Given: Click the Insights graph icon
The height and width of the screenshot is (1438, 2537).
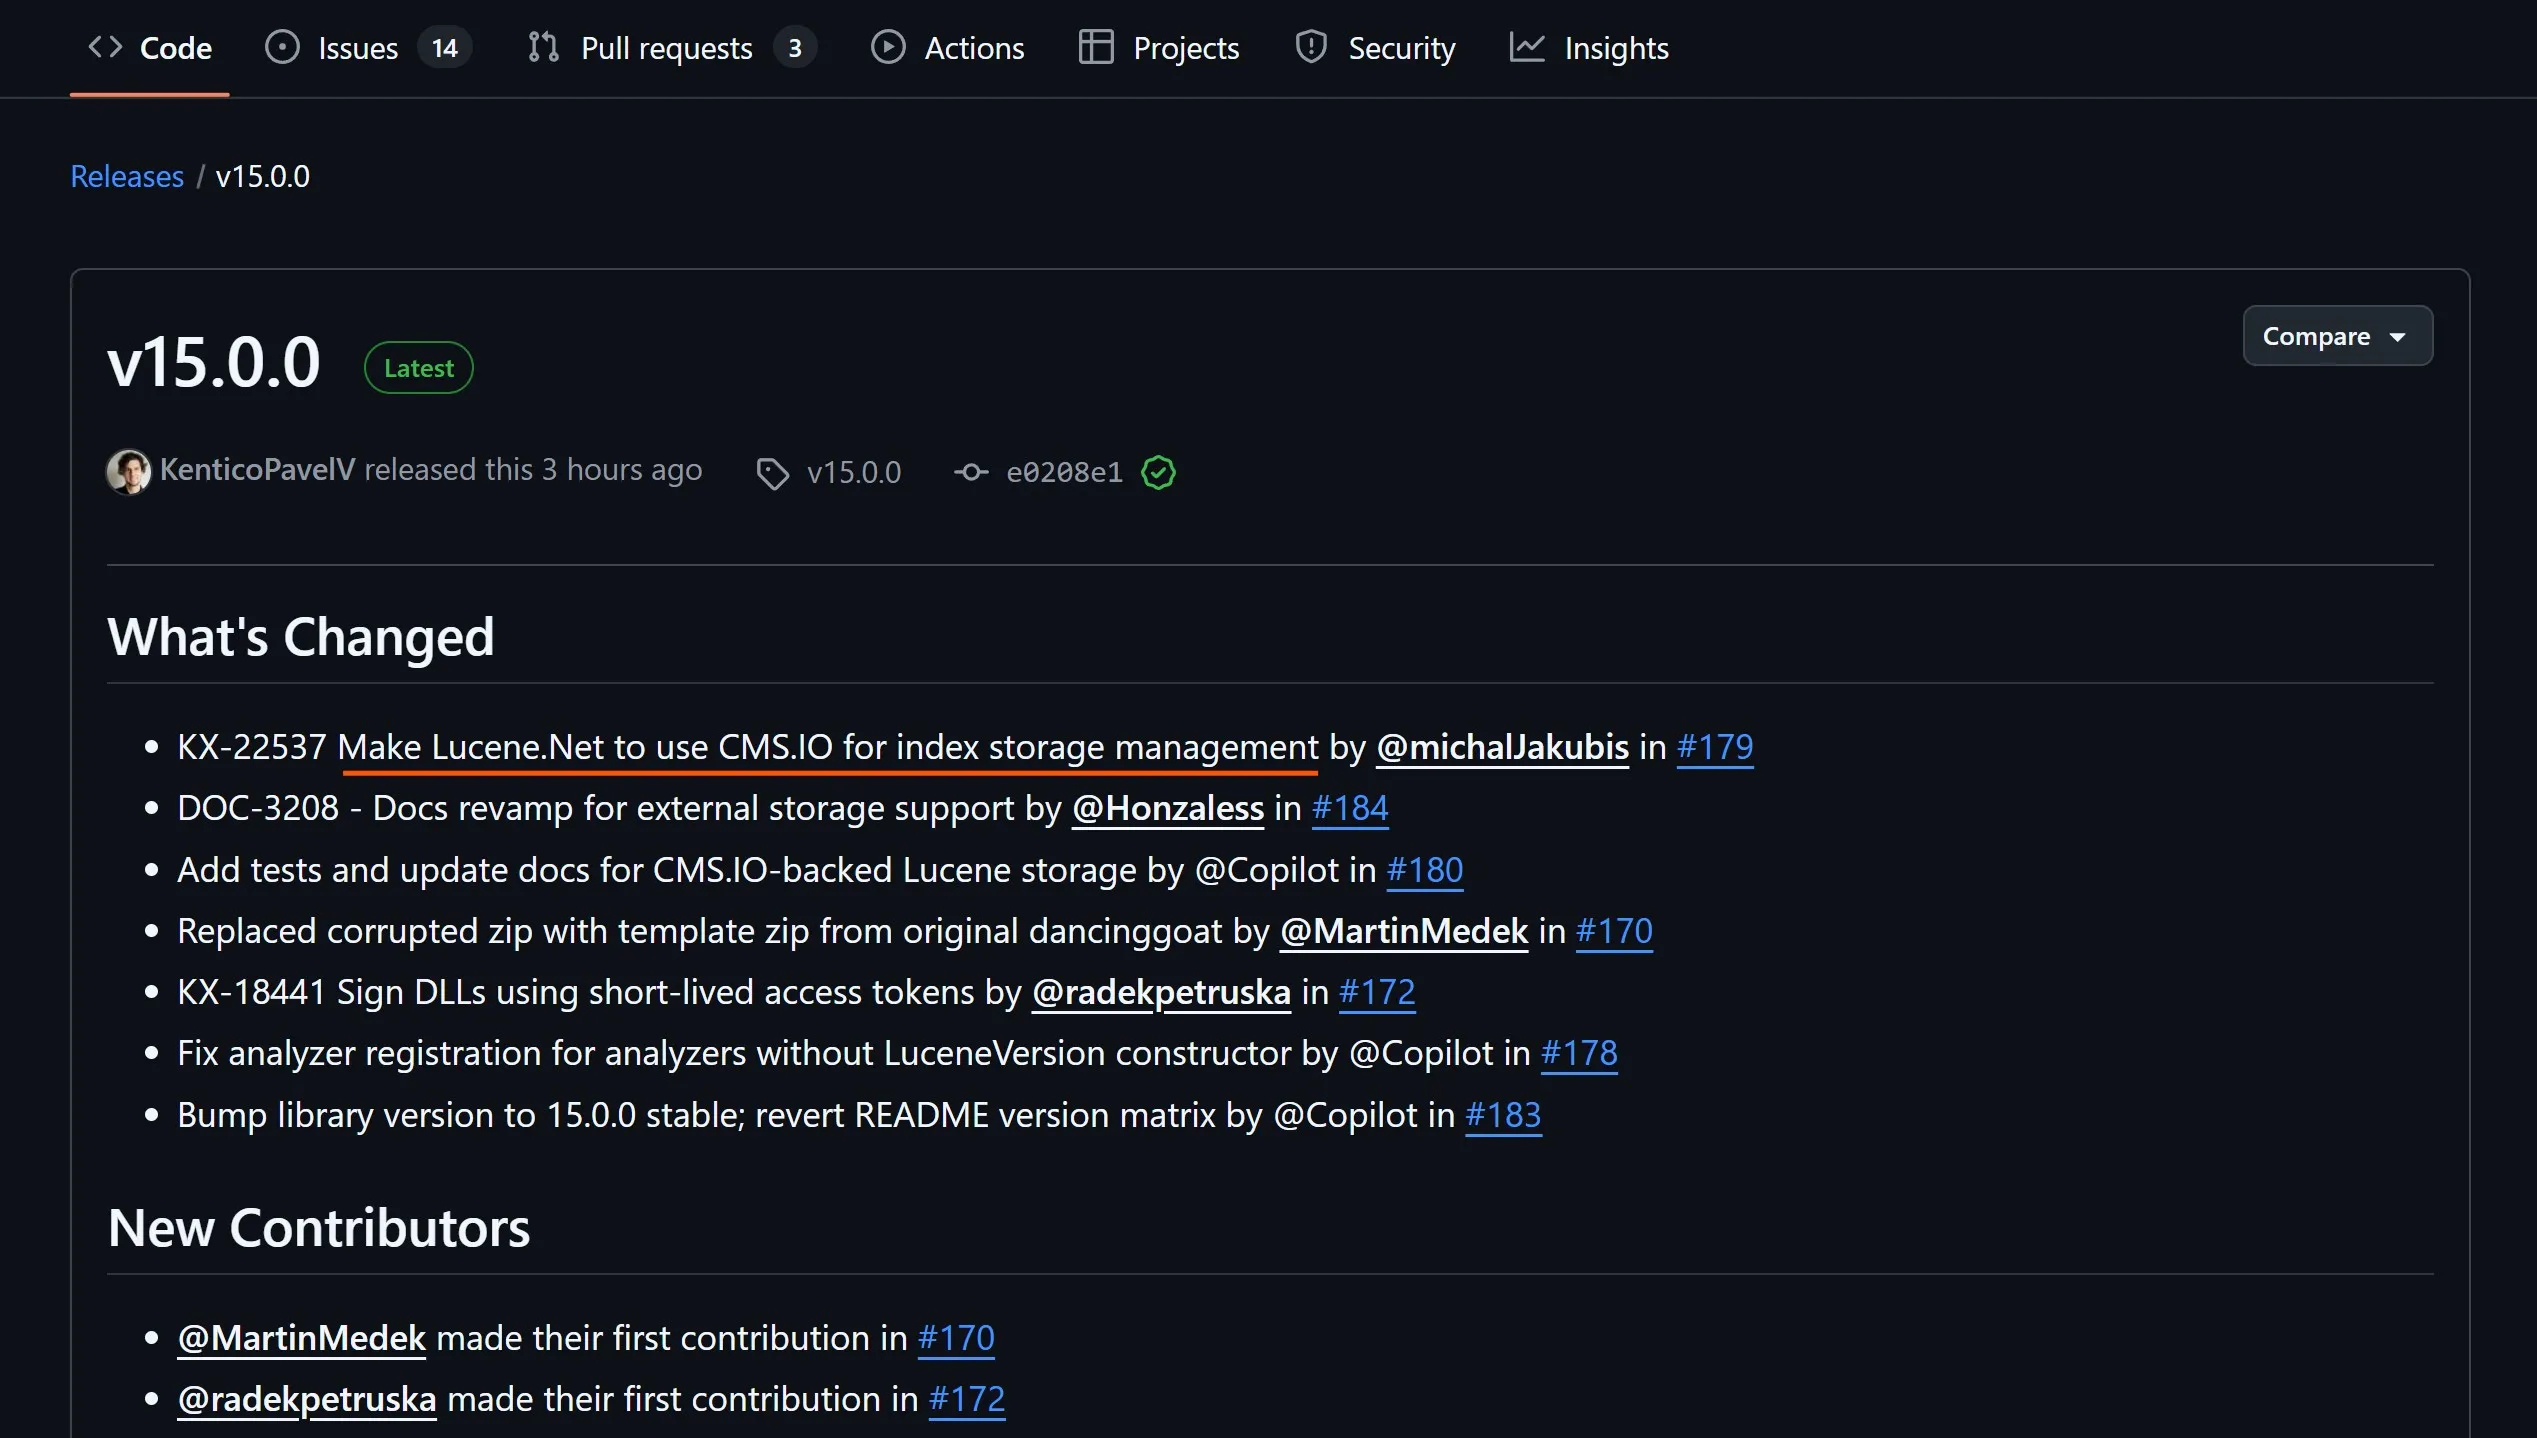Looking at the screenshot, I should [1527, 47].
